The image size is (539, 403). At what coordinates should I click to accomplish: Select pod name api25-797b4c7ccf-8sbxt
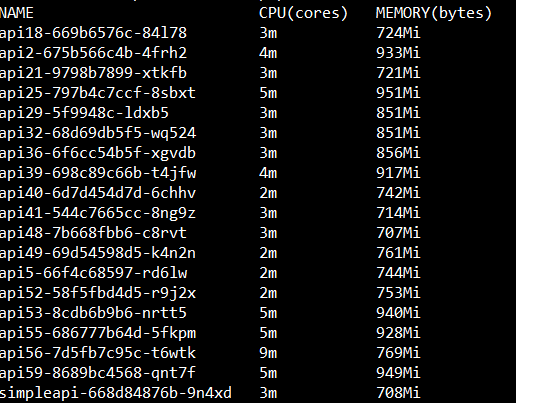[98, 93]
